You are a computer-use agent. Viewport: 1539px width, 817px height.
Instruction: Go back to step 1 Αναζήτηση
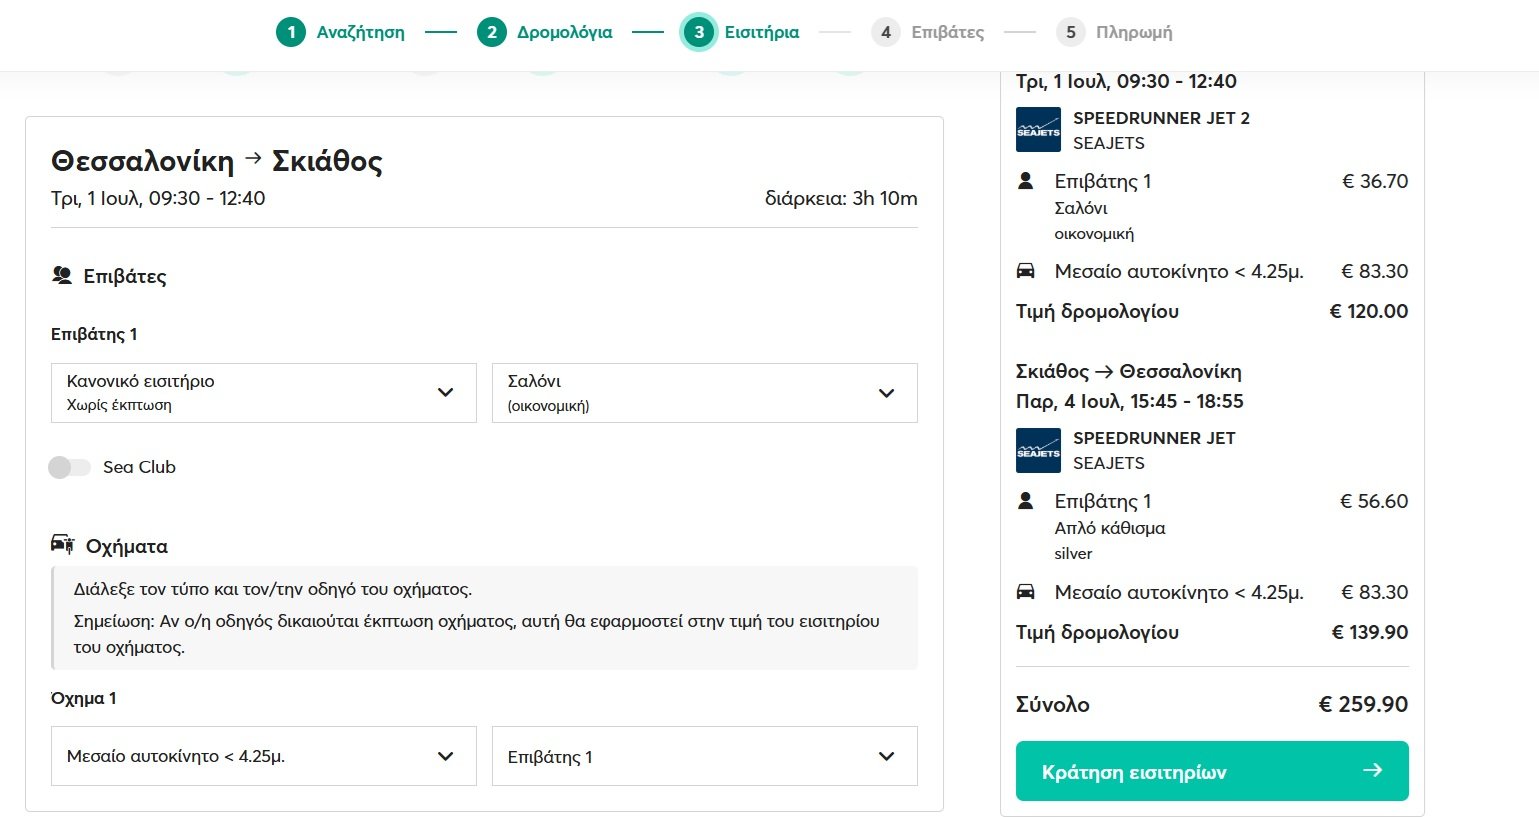click(341, 32)
